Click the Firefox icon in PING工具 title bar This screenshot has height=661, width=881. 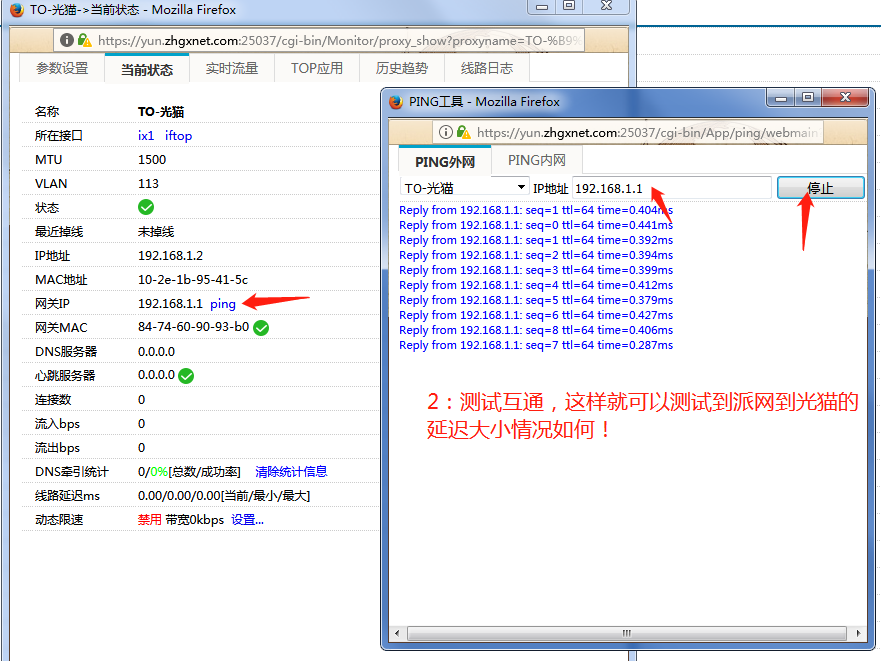pyautogui.click(x=396, y=101)
